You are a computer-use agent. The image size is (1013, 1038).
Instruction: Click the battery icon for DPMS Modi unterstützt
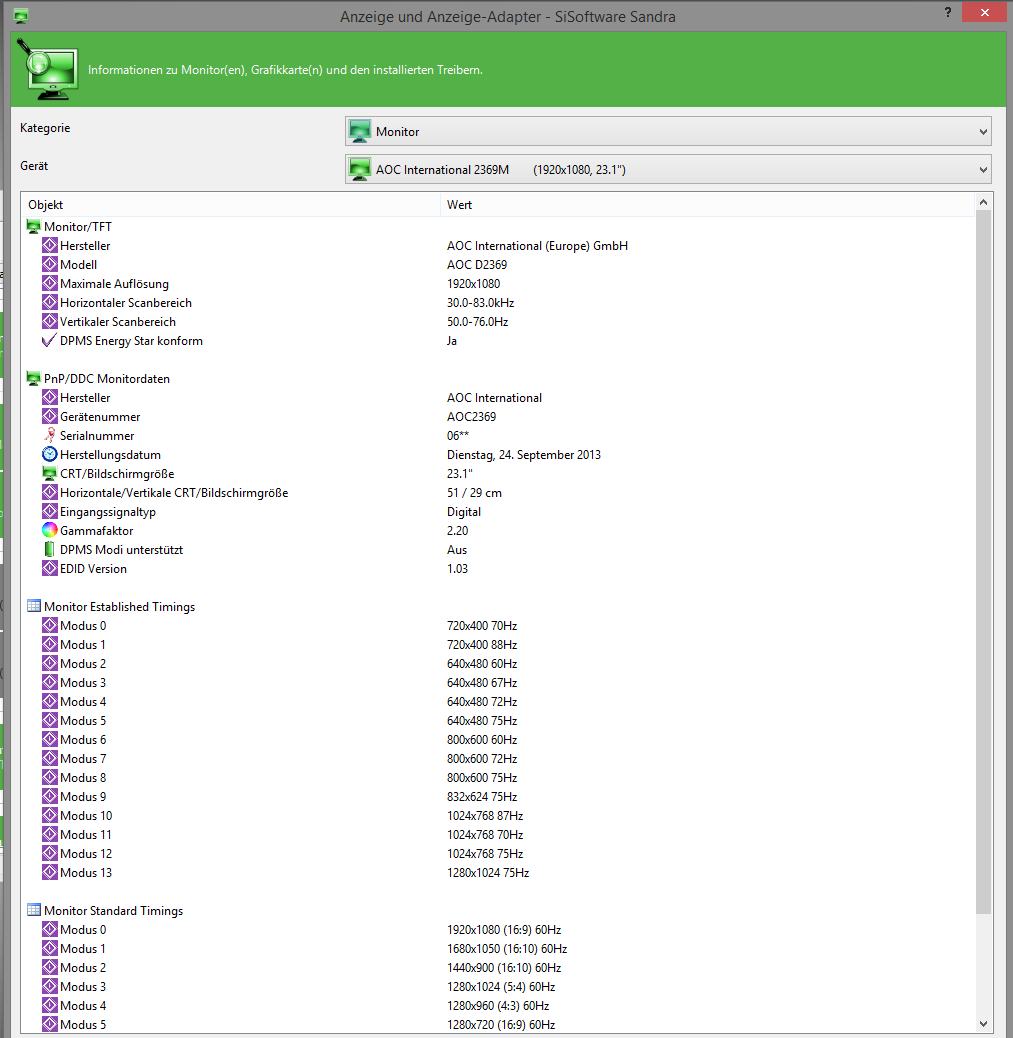(x=49, y=549)
